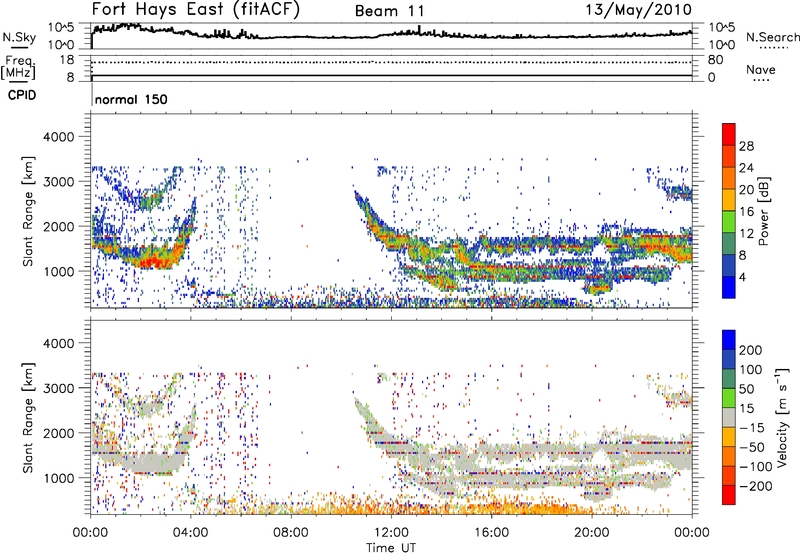Click the "16:00" time tick label

pos(491,533)
